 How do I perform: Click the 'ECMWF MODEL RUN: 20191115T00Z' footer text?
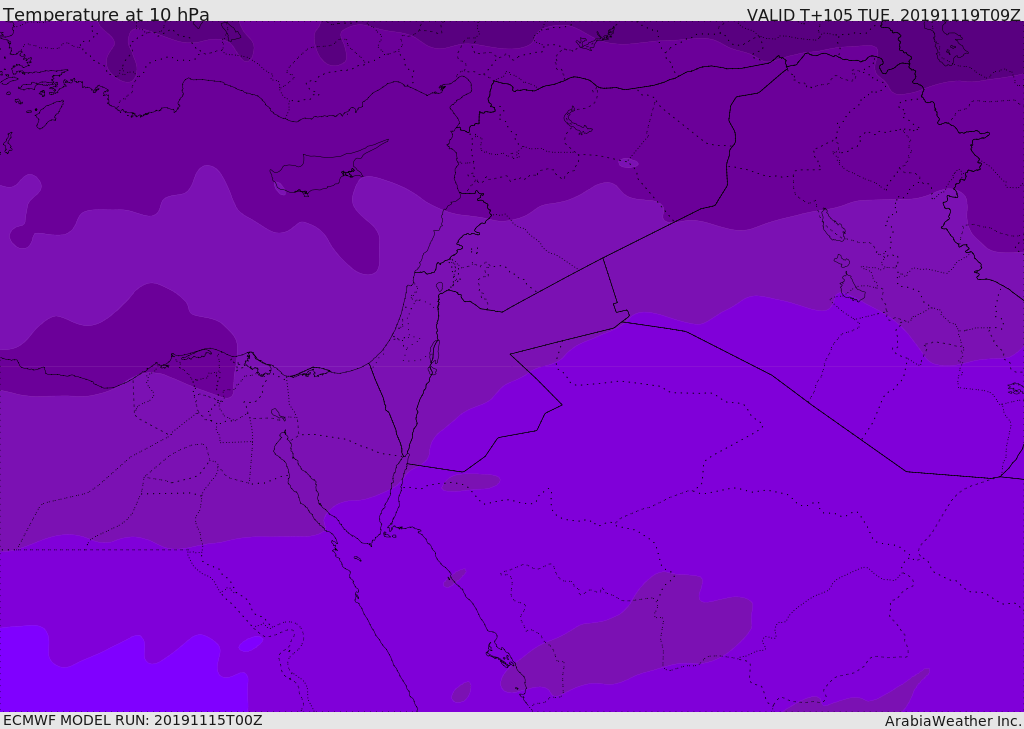click(133, 720)
